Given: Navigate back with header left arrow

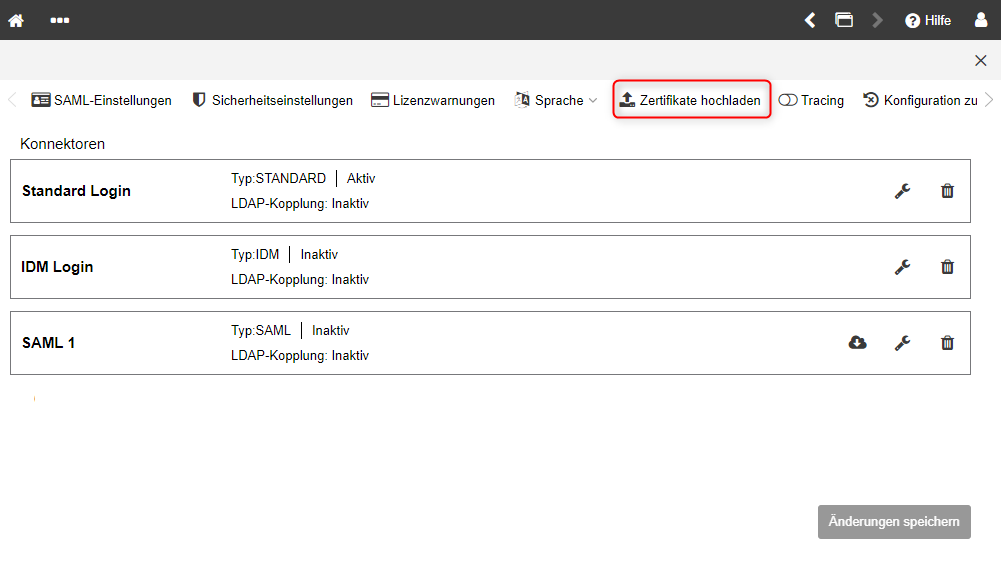Looking at the screenshot, I should (810, 20).
